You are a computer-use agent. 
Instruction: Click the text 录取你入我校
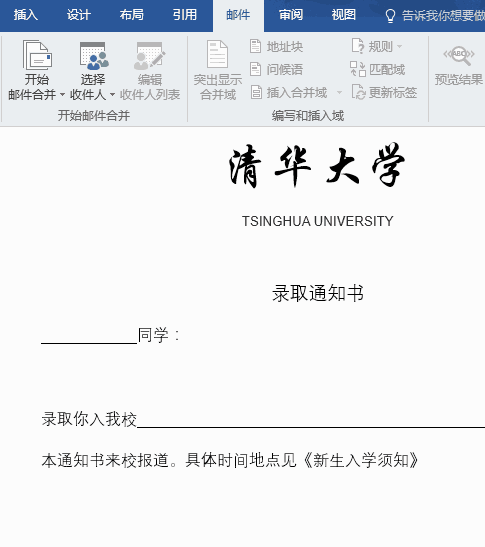tap(89, 419)
